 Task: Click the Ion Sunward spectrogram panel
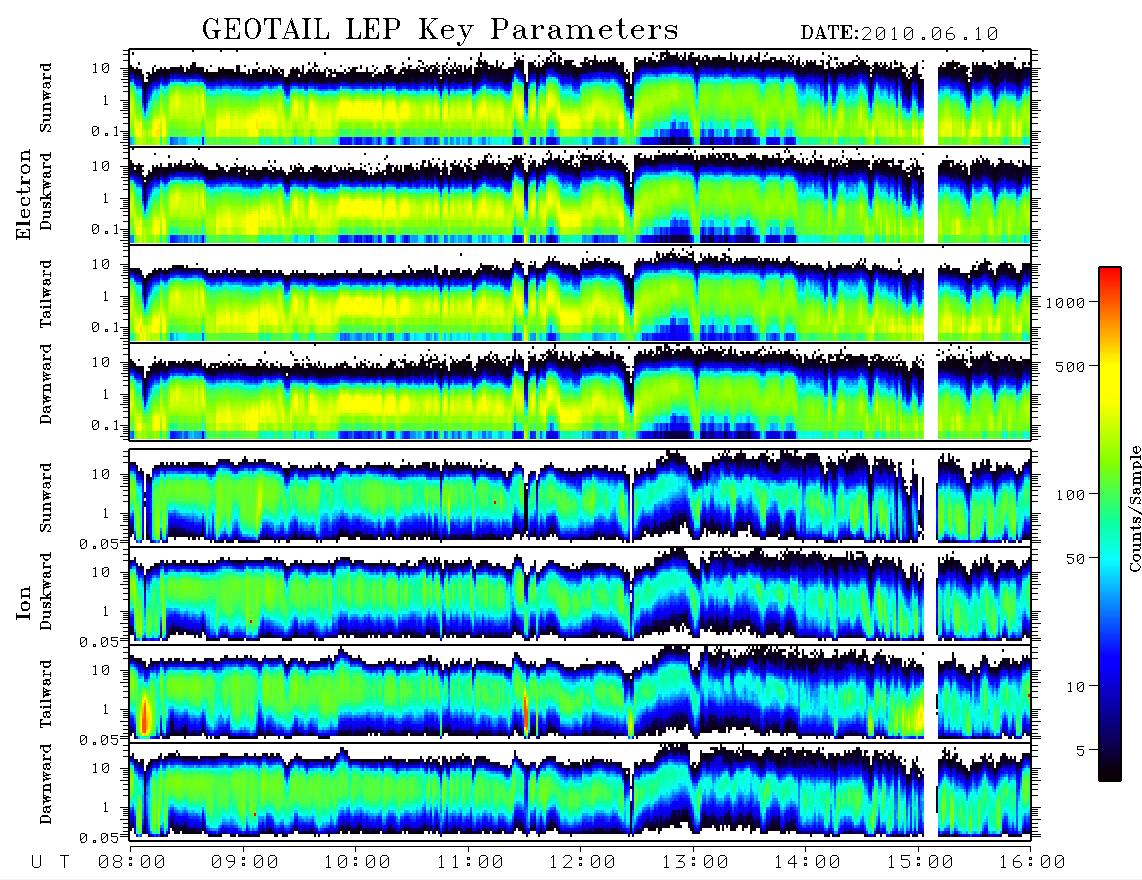tap(580, 497)
